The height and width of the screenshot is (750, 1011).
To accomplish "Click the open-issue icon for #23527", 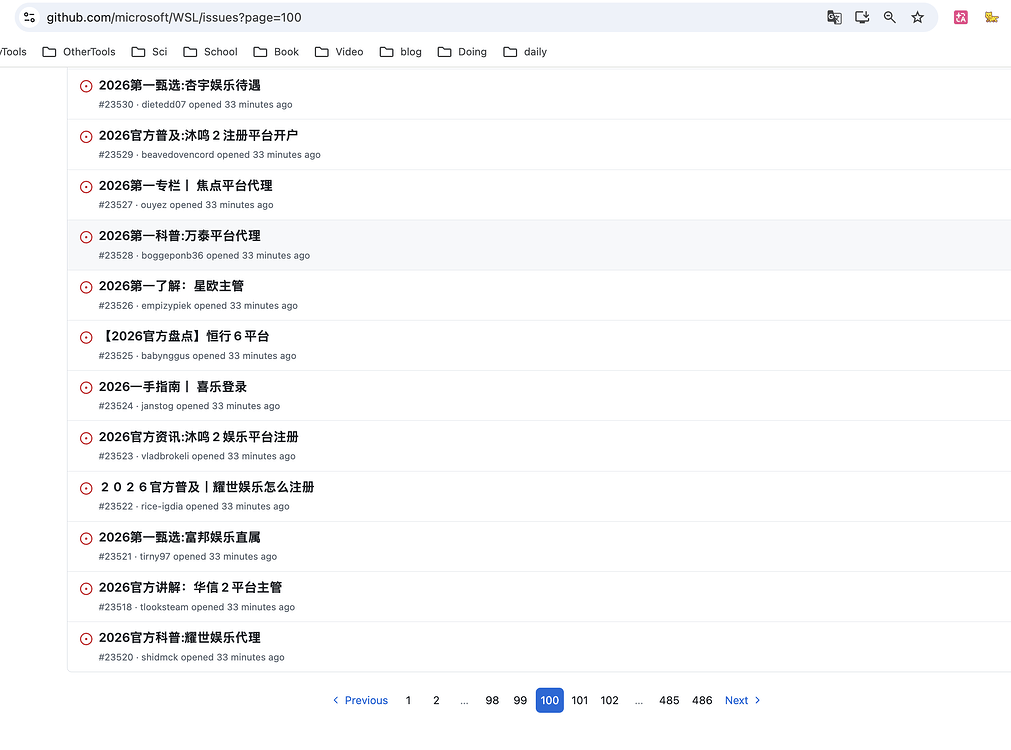I will tap(86, 186).
